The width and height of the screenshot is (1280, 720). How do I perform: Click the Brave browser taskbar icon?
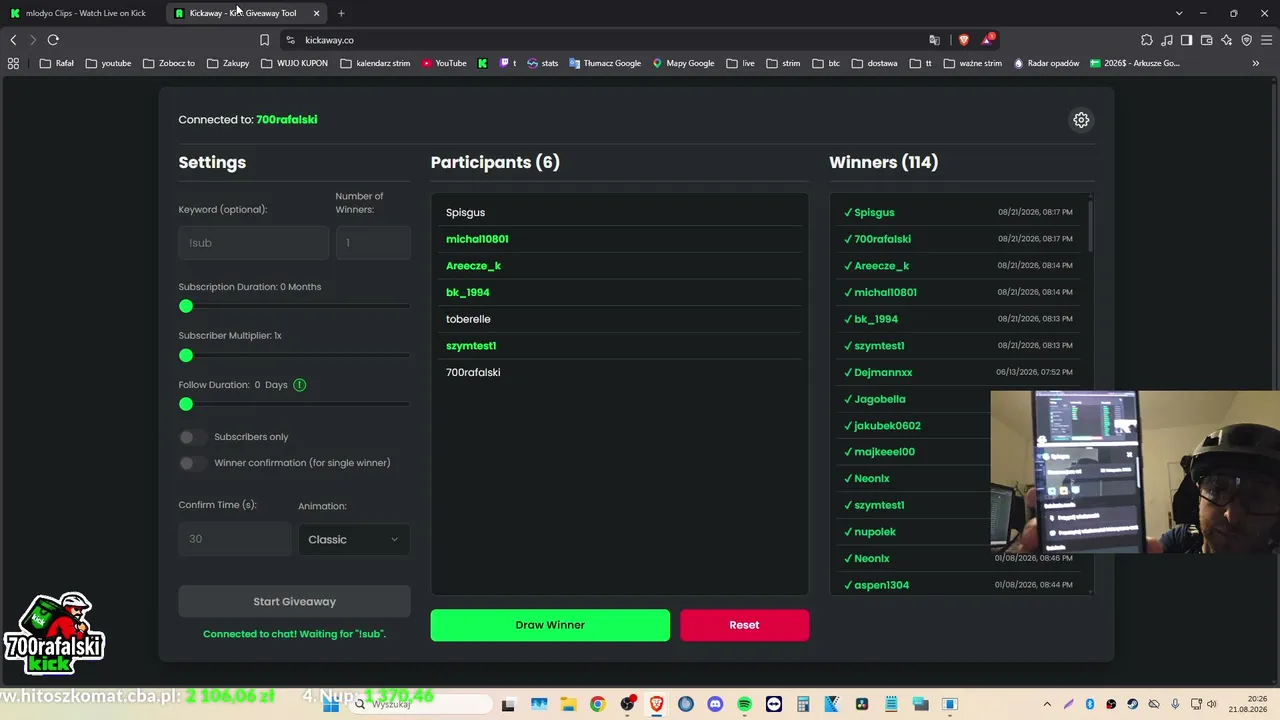656,704
